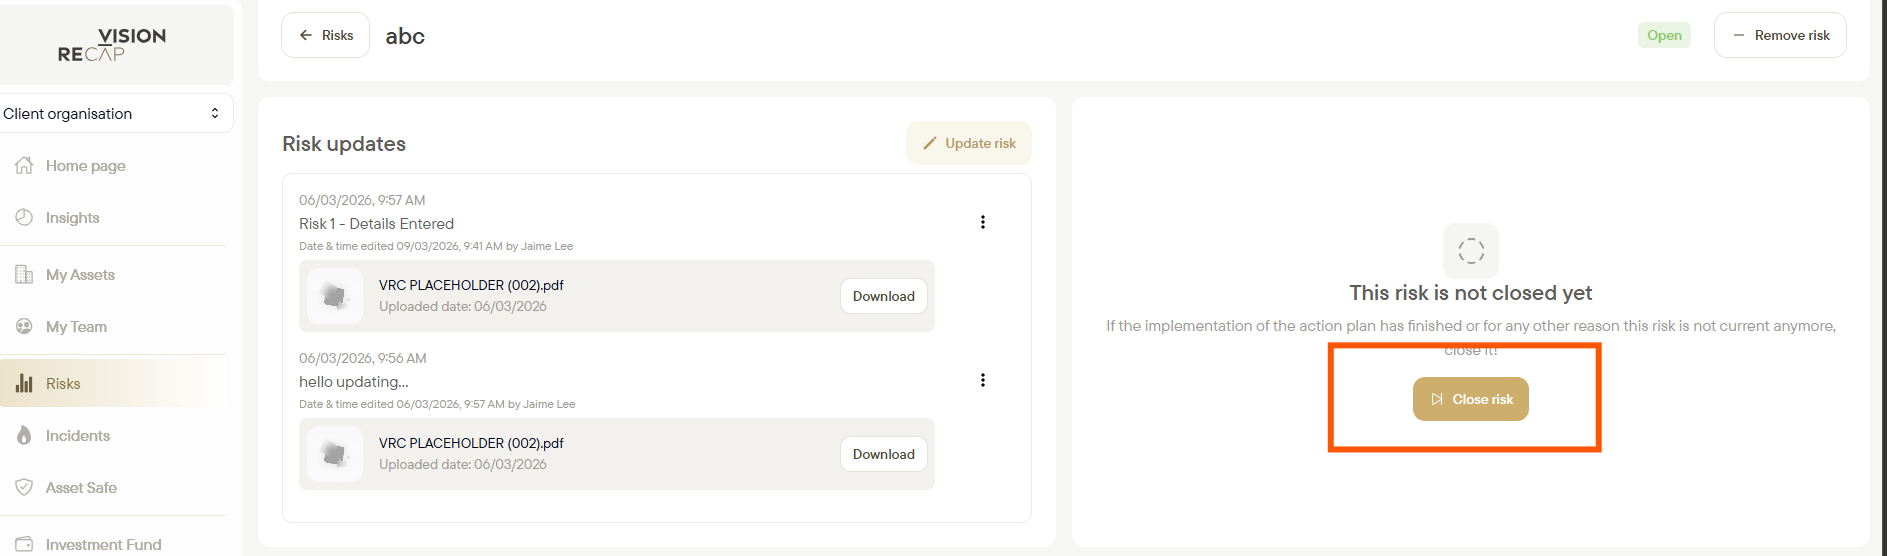This screenshot has height=556, width=1887.
Task: Click the Risks bar chart icon
Action: point(24,383)
